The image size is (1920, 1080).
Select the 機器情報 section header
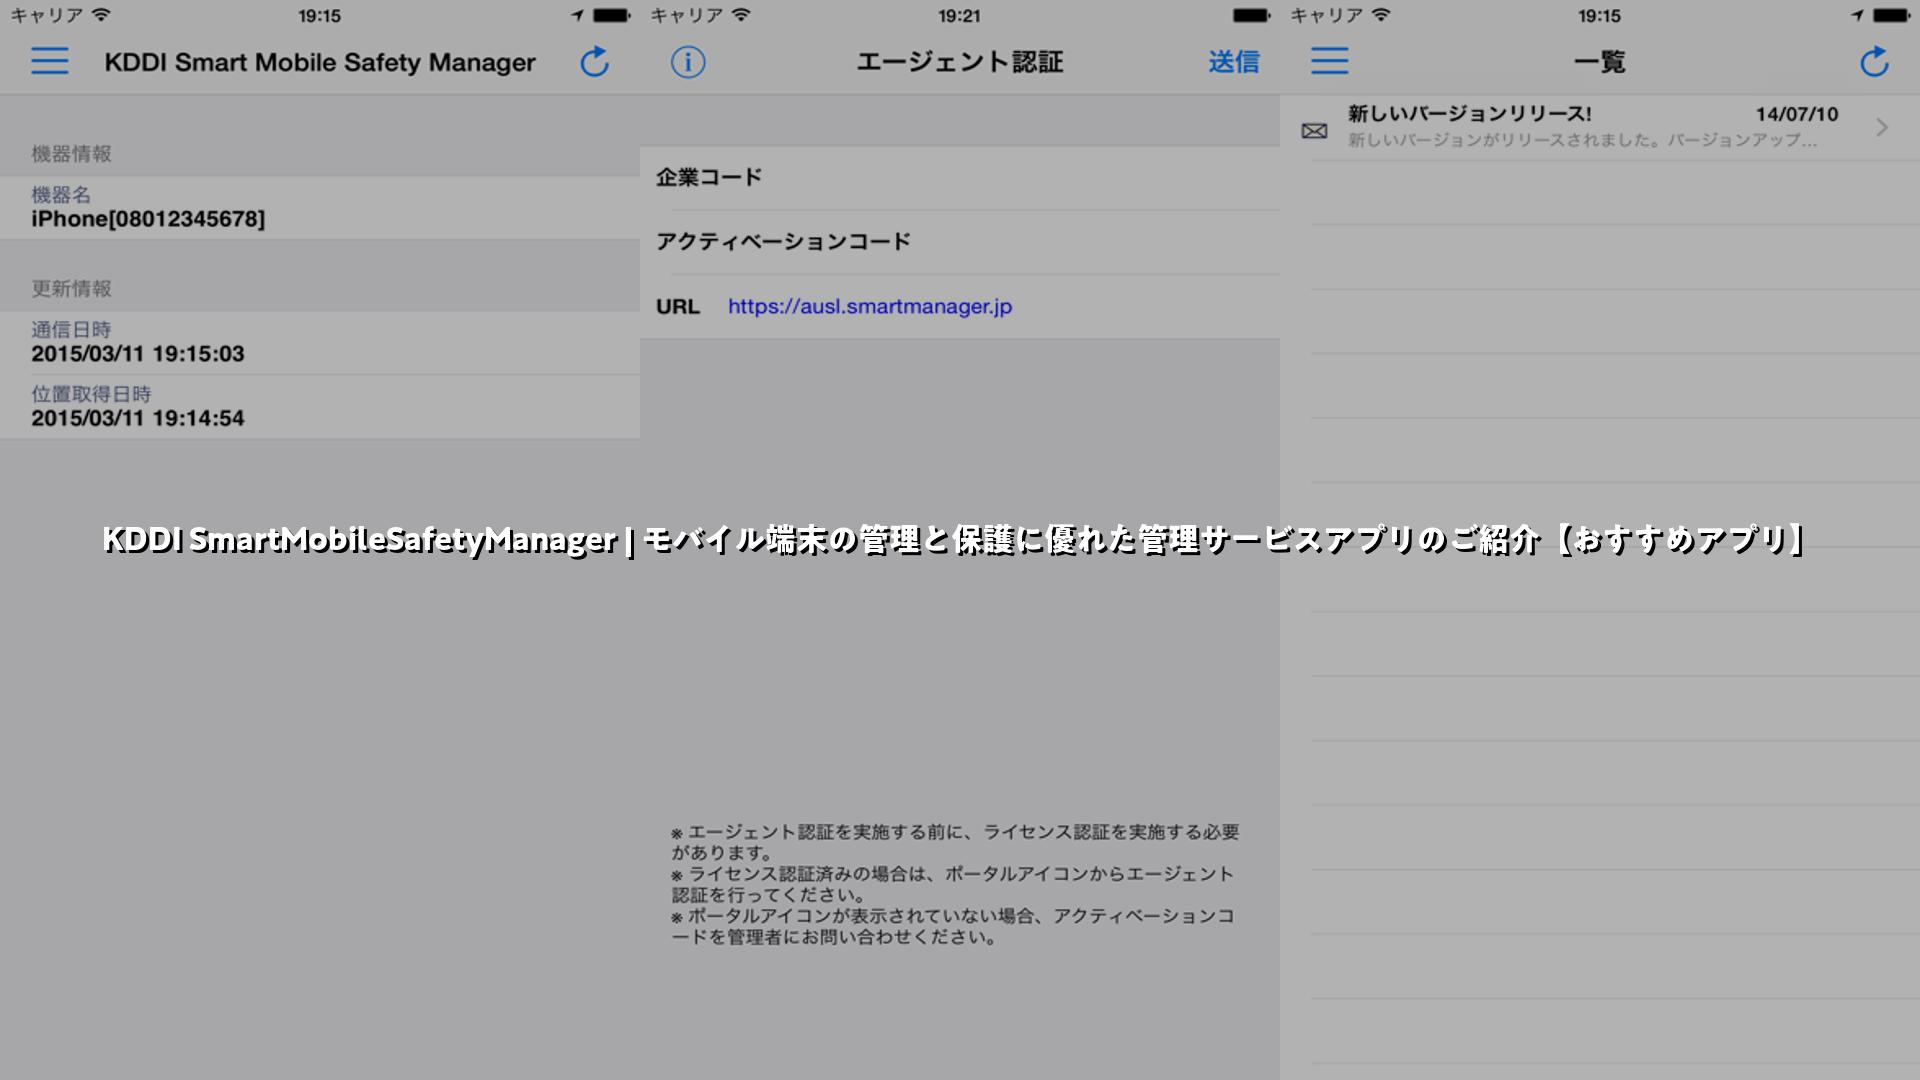(x=71, y=154)
